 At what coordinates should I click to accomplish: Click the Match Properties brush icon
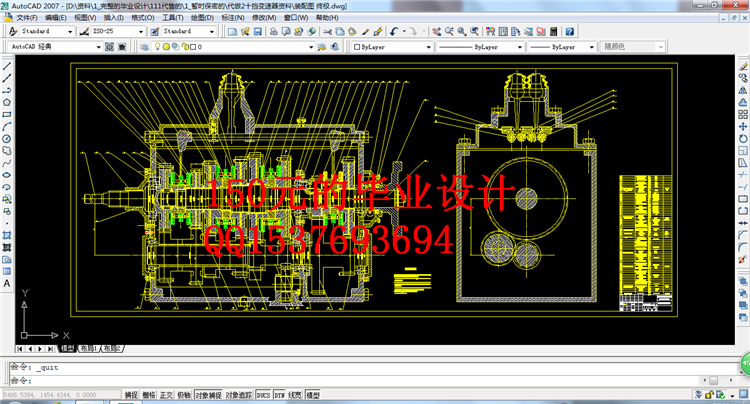(x=365, y=32)
